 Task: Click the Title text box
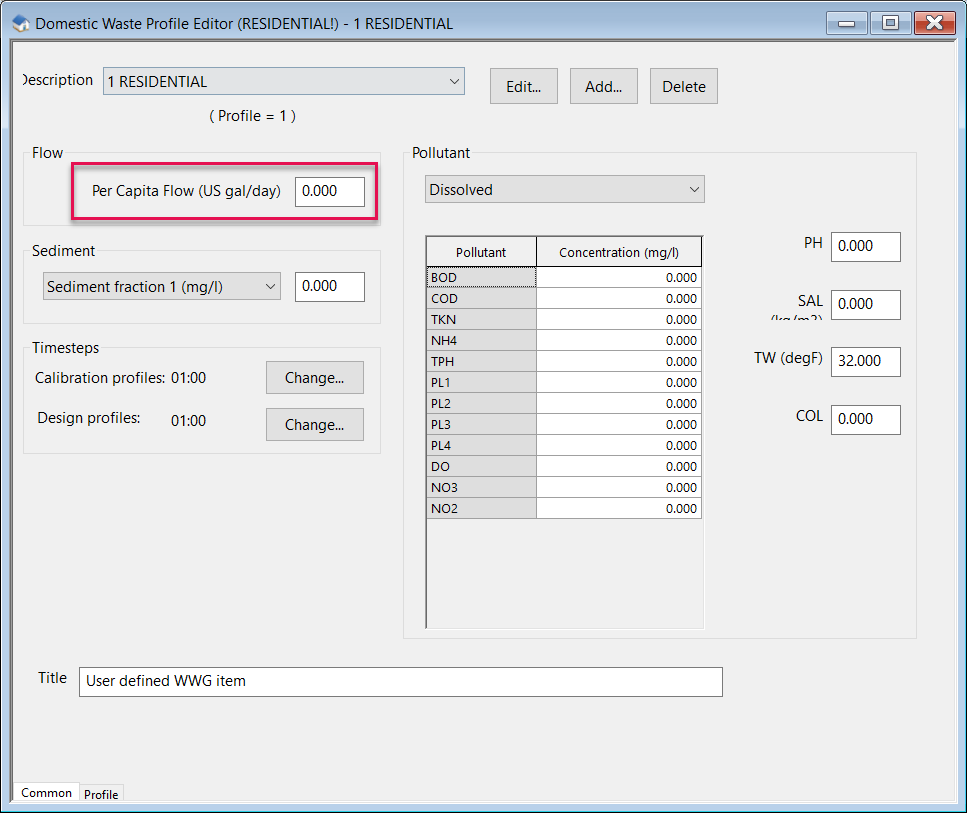(400, 681)
